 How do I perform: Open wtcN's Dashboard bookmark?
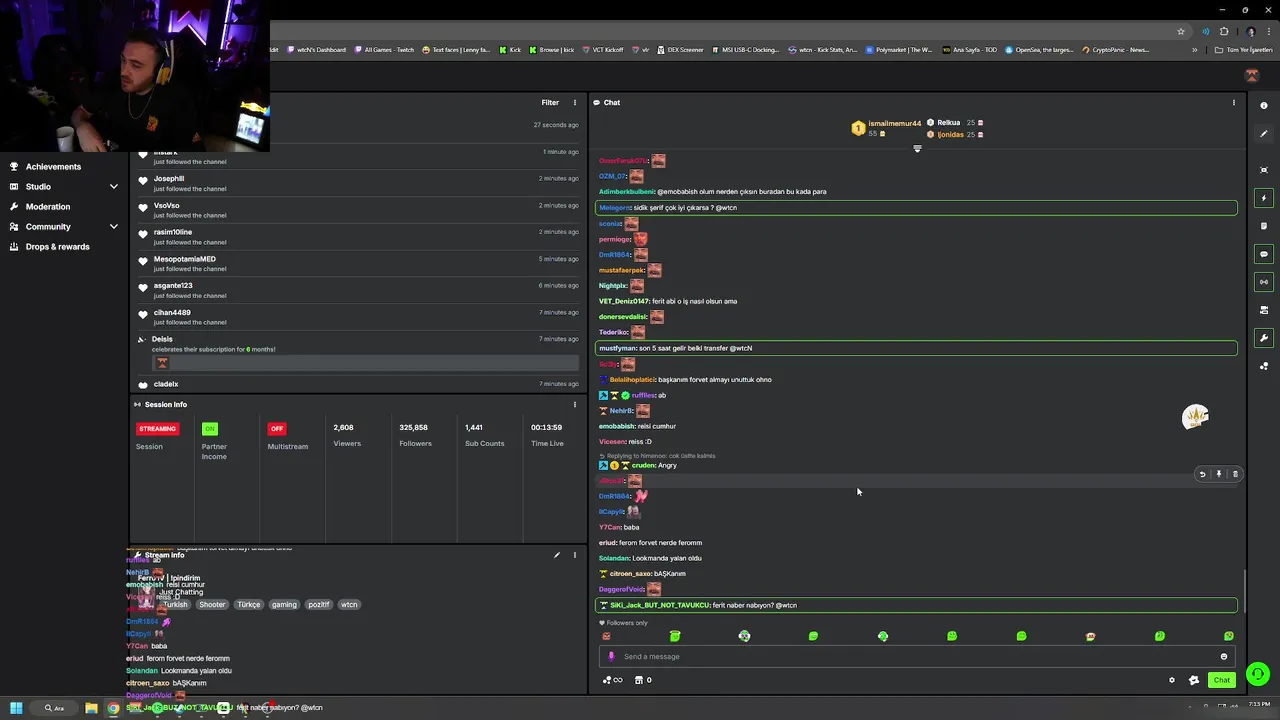click(x=316, y=49)
